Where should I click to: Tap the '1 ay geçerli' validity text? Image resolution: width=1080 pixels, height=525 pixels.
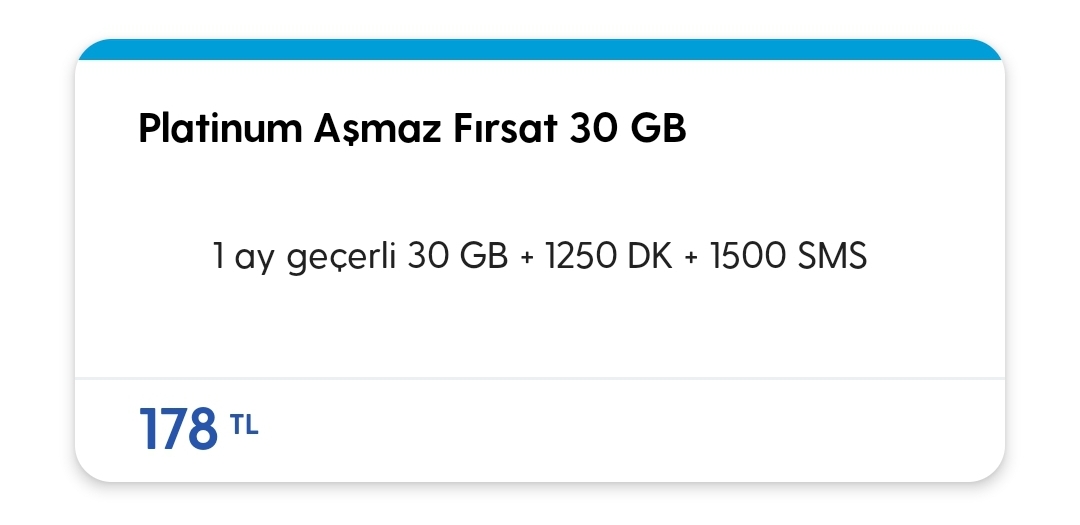(x=304, y=258)
